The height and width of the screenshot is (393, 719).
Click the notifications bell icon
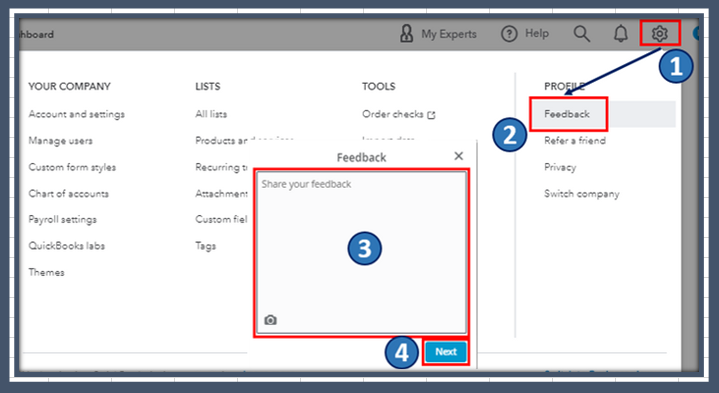620,33
